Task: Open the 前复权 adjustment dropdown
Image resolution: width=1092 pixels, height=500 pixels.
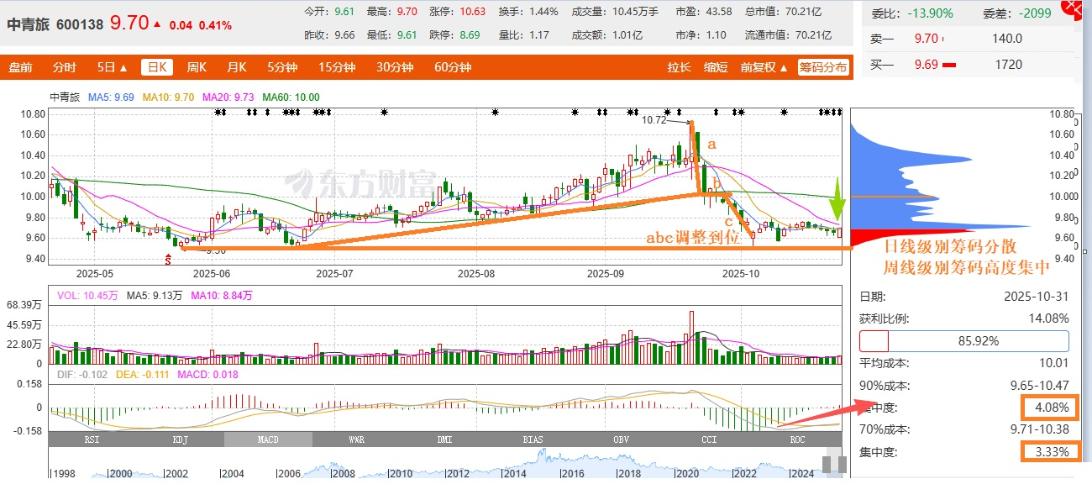Action: click(x=763, y=68)
